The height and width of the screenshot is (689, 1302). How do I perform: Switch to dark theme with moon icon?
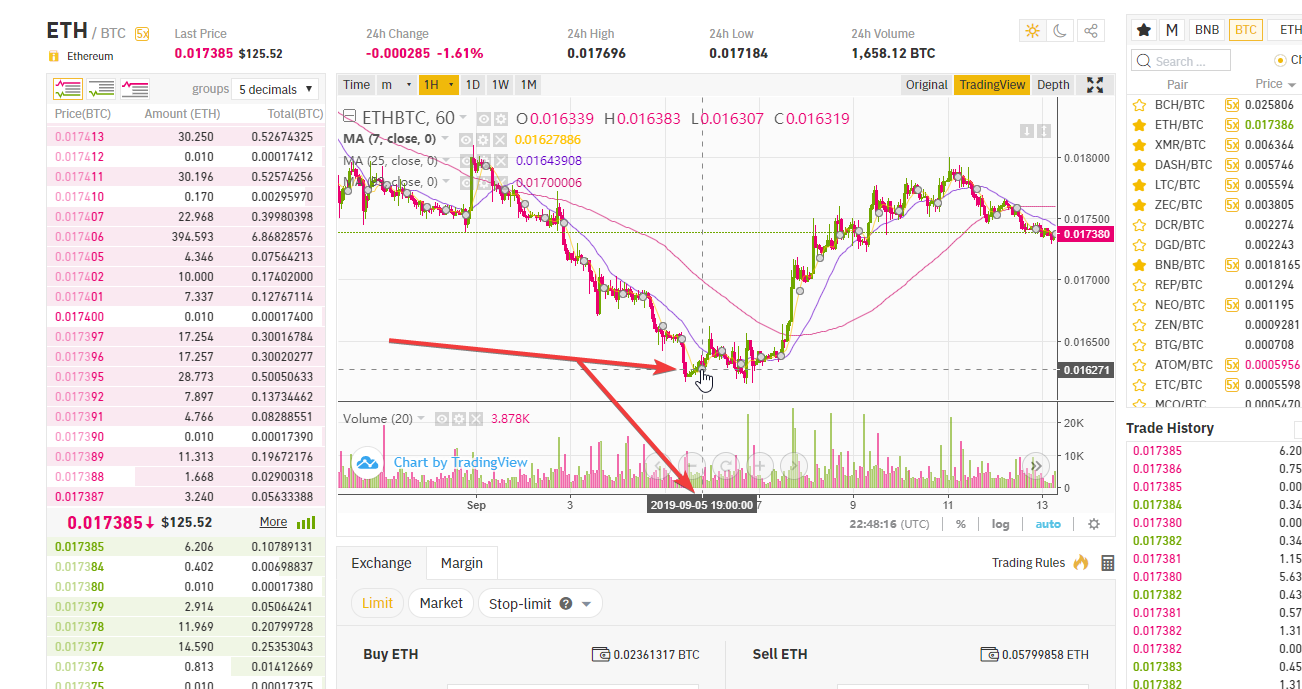(x=1062, y=31)
